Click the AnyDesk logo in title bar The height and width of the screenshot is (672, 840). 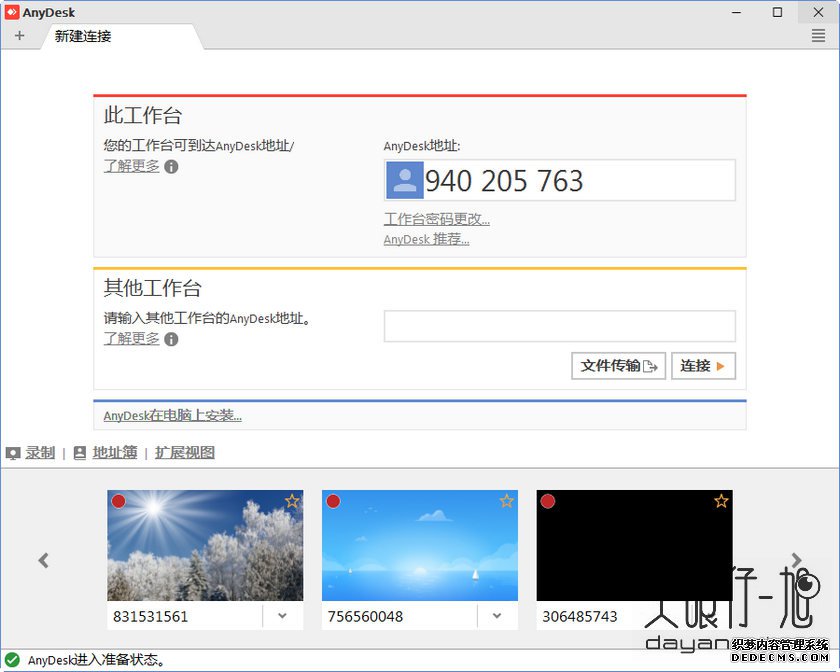(x=12, y=12)
